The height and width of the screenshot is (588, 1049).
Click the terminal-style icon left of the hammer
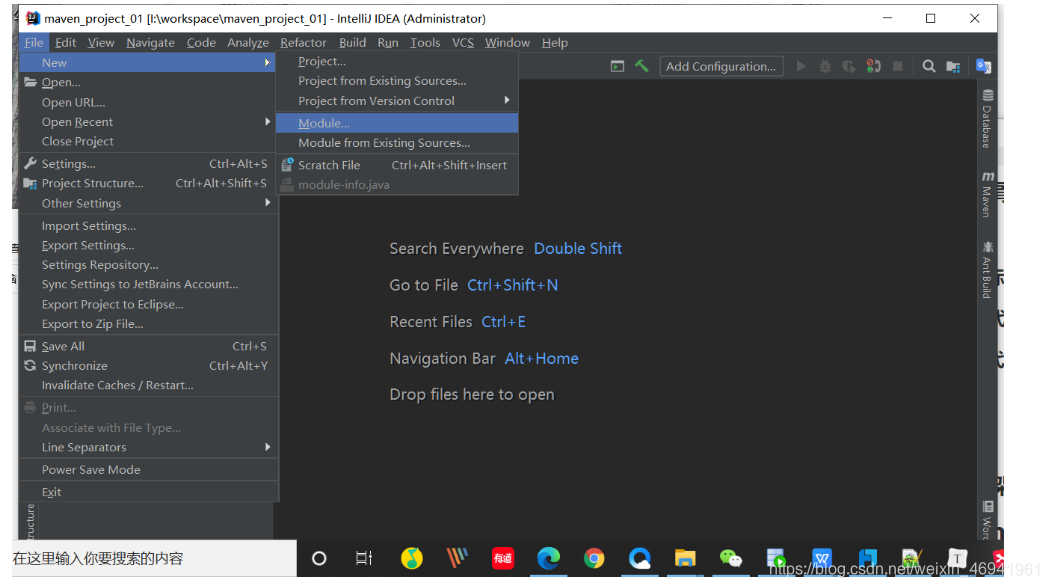point(617,66)
